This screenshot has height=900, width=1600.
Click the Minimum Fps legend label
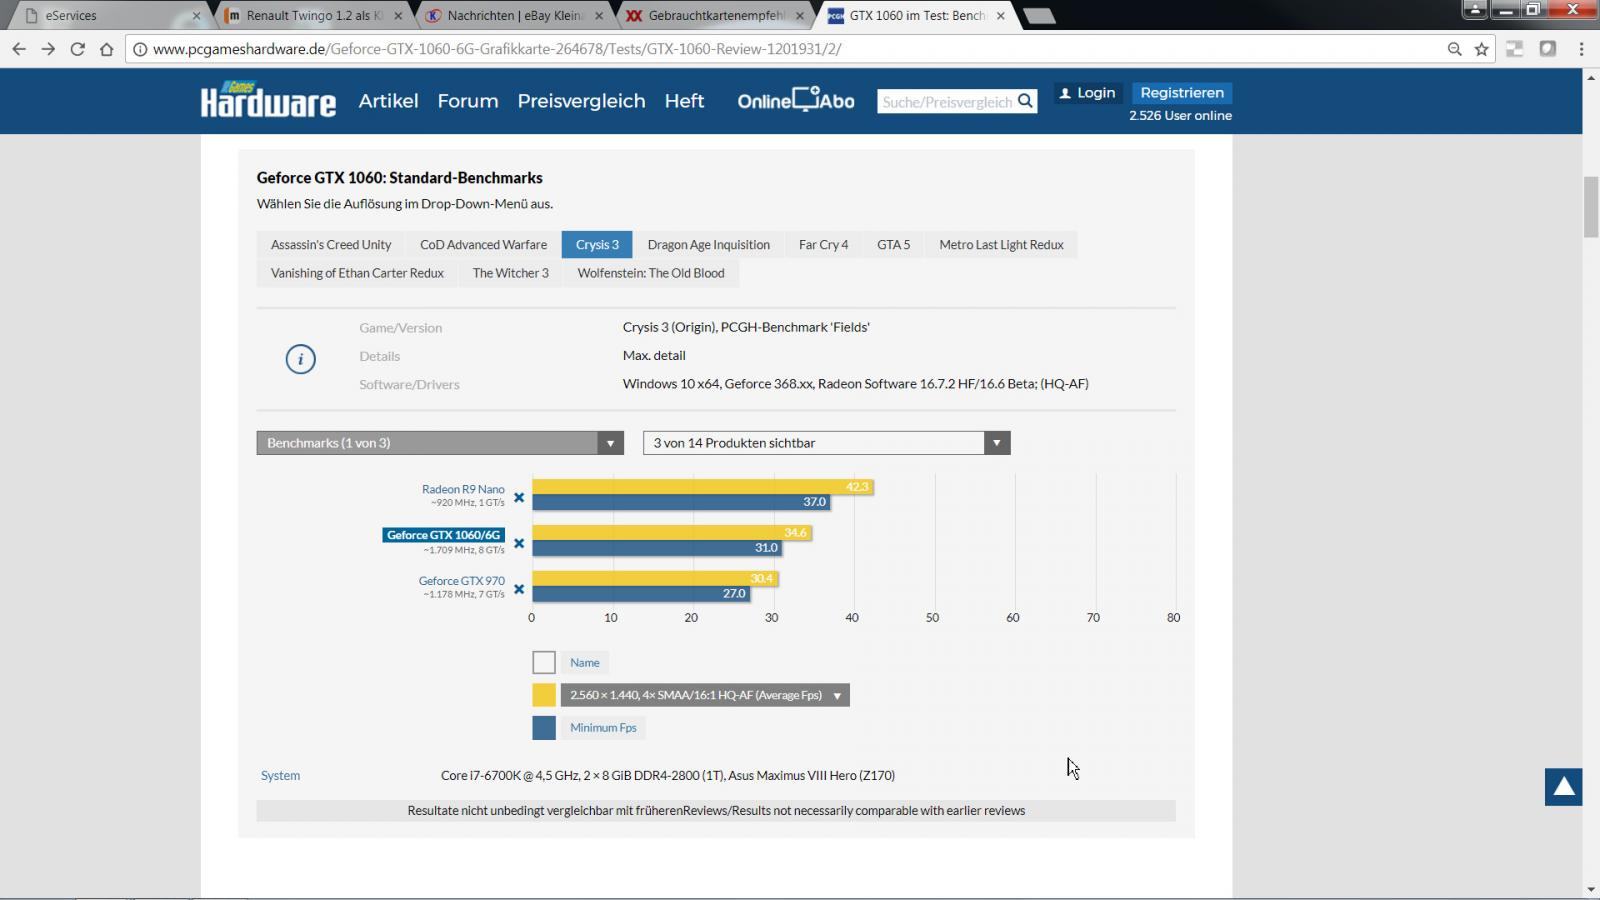click(603, 728)
